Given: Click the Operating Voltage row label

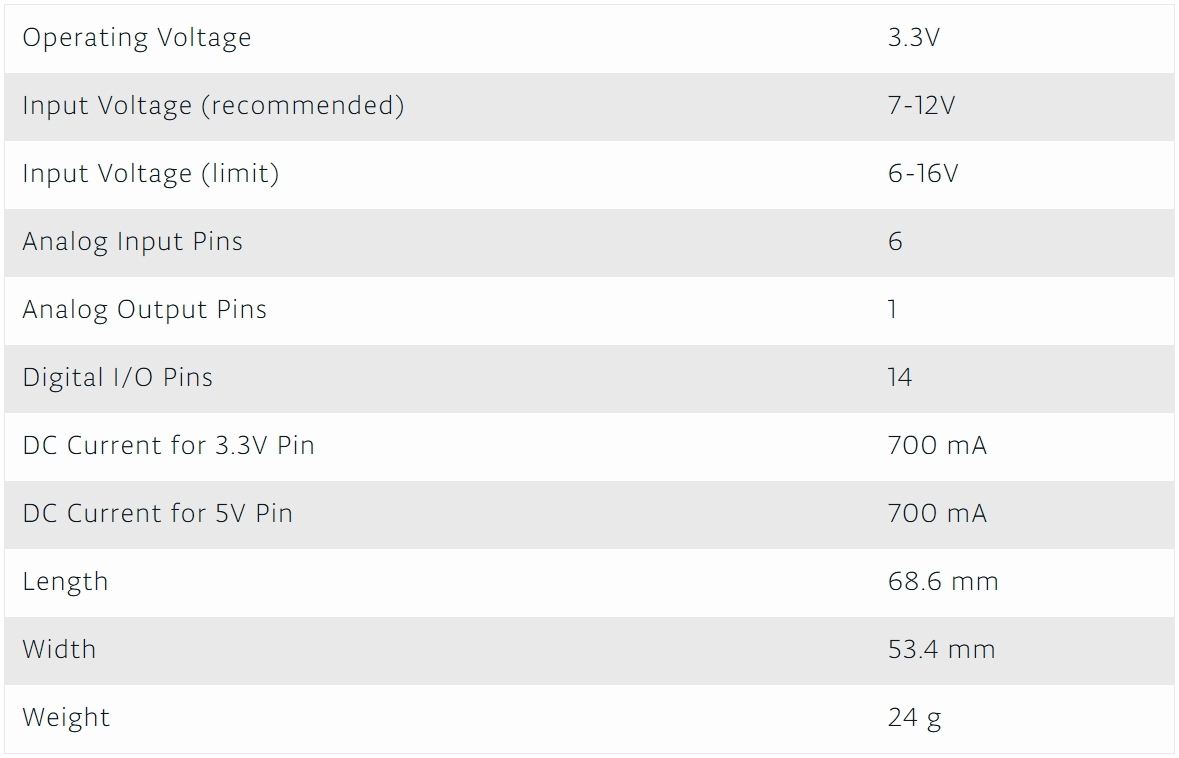Looking at the screenshot, I should tap(137, 38).
